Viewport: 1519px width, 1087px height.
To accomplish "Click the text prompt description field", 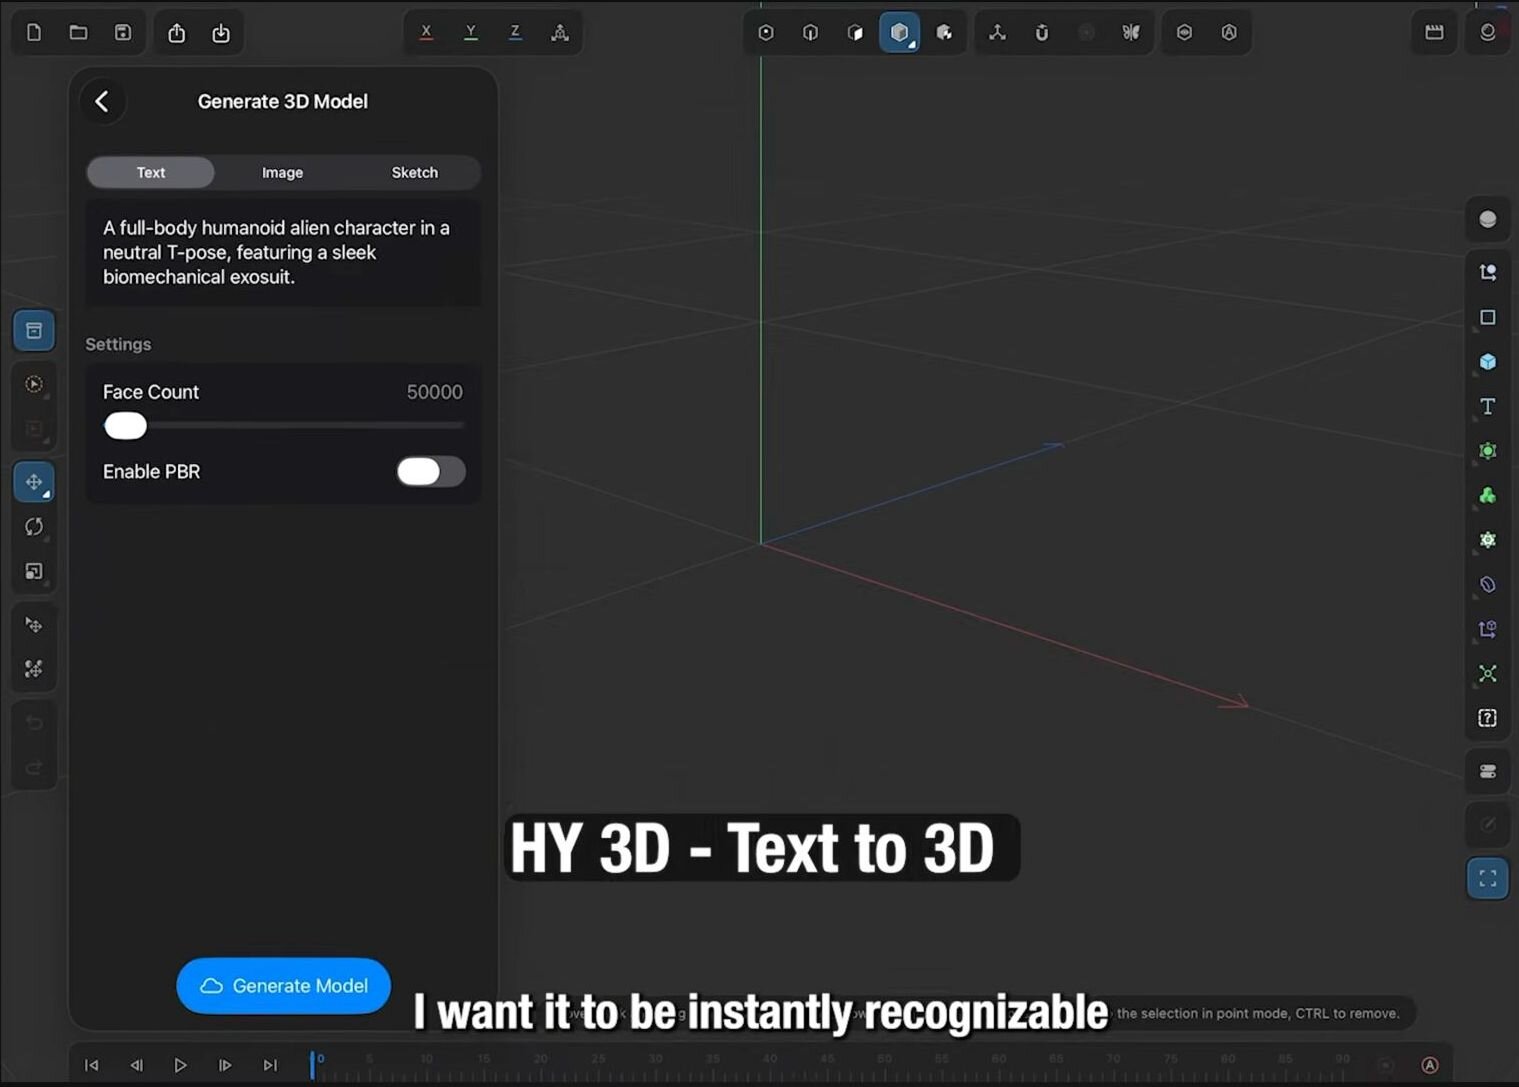I will tap(282, 253).
